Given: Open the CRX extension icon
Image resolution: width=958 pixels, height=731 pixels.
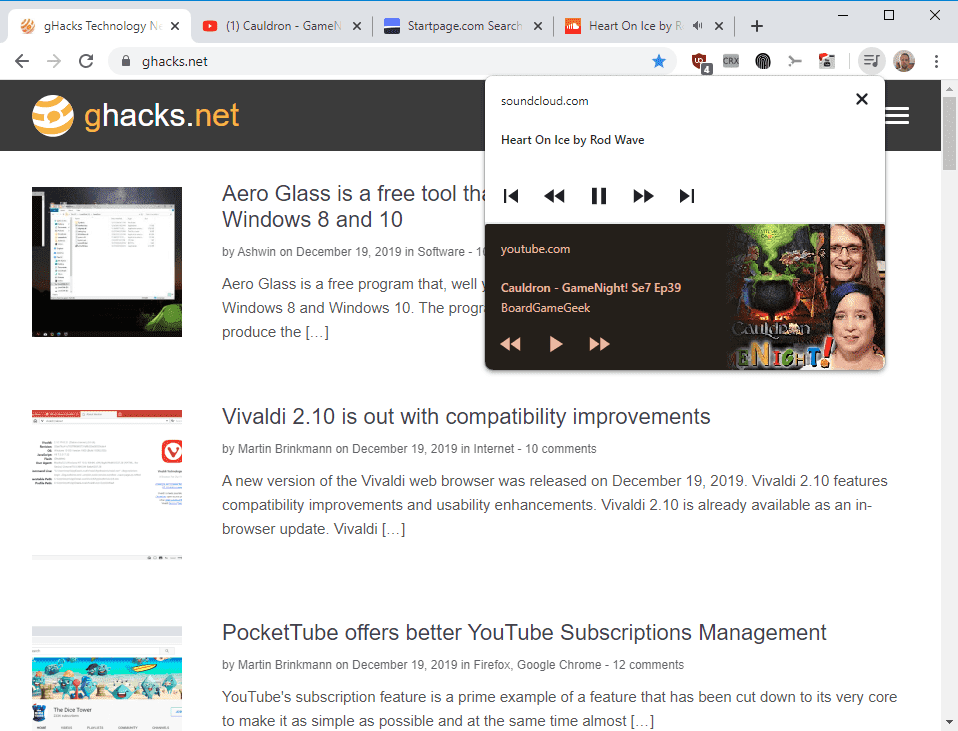Looking at the screenshot, I should point(731,61).
